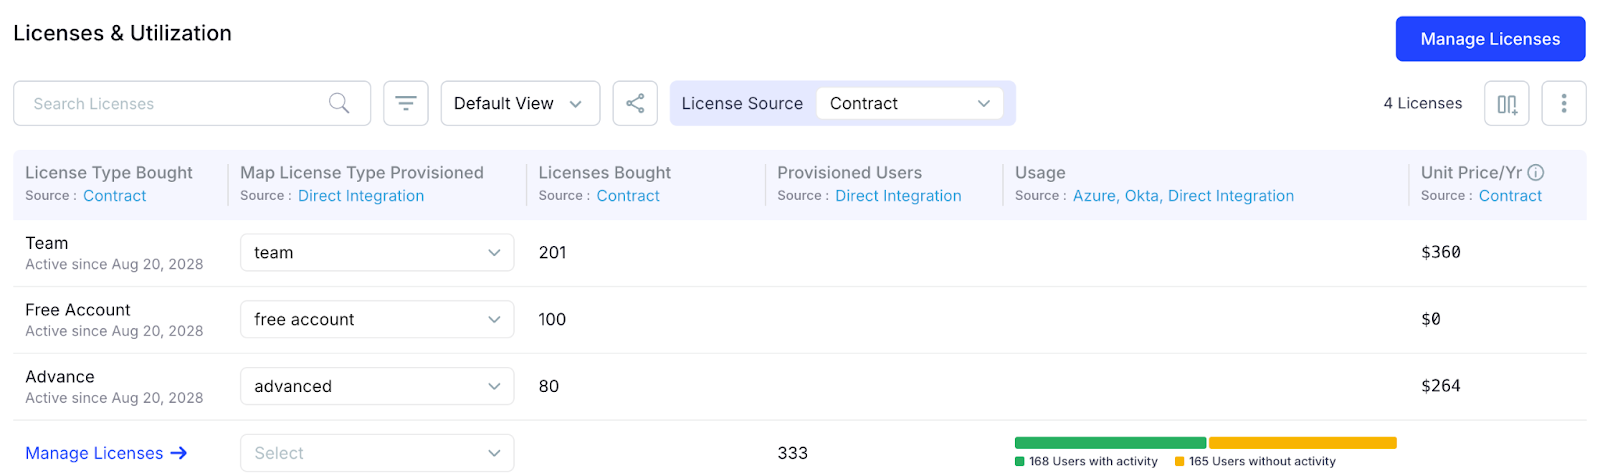Viewport: 1600px width, 474px height.
Task: Open the filter options icon
Action: click(406, 103)
